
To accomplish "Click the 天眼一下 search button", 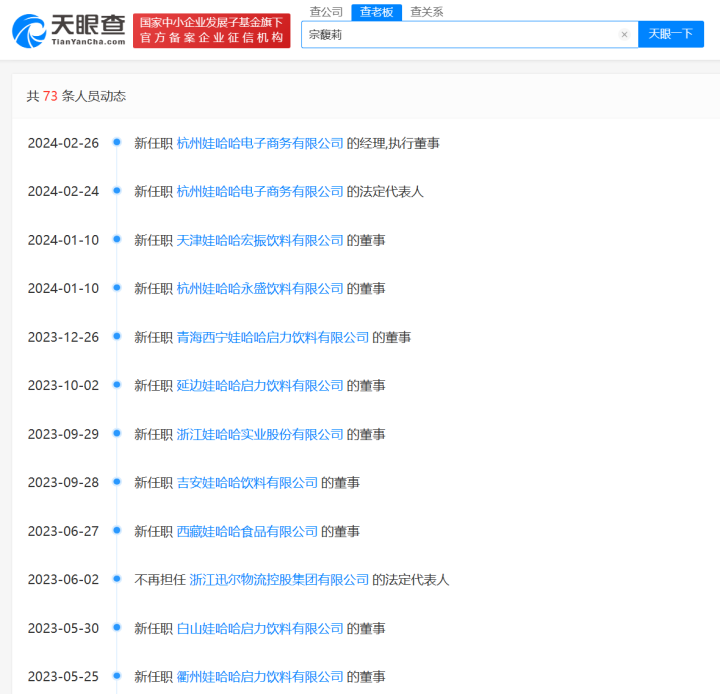I will pos(670,34).
